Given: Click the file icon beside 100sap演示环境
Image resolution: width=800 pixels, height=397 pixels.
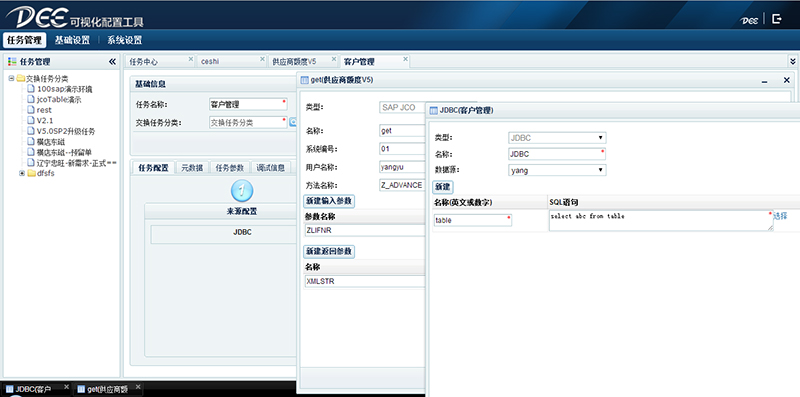Looking at the screenshot, I should 31,89.
